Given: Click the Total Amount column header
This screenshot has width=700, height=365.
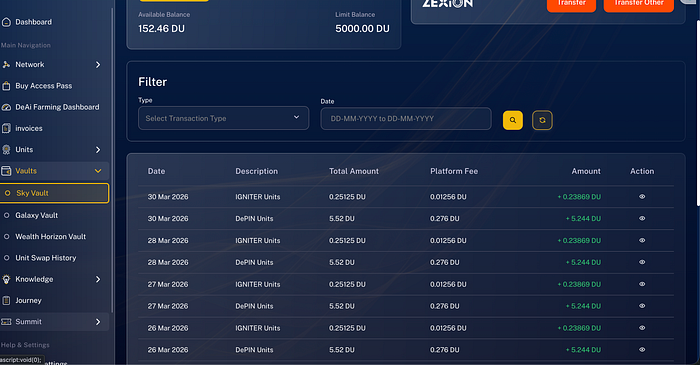Looking at the screenshot, I should [354, 171].
